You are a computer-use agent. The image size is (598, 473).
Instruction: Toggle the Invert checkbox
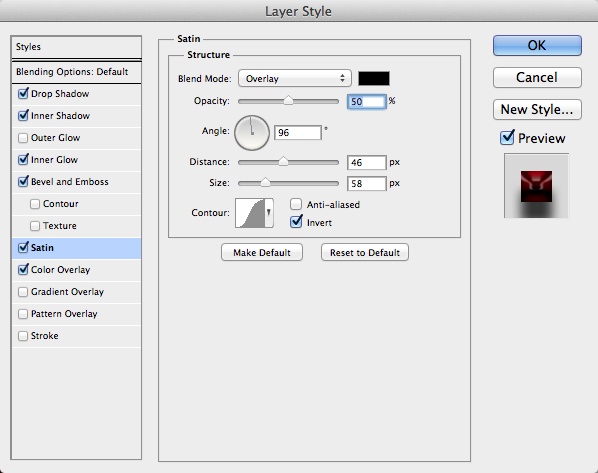[x=296, y=222]
